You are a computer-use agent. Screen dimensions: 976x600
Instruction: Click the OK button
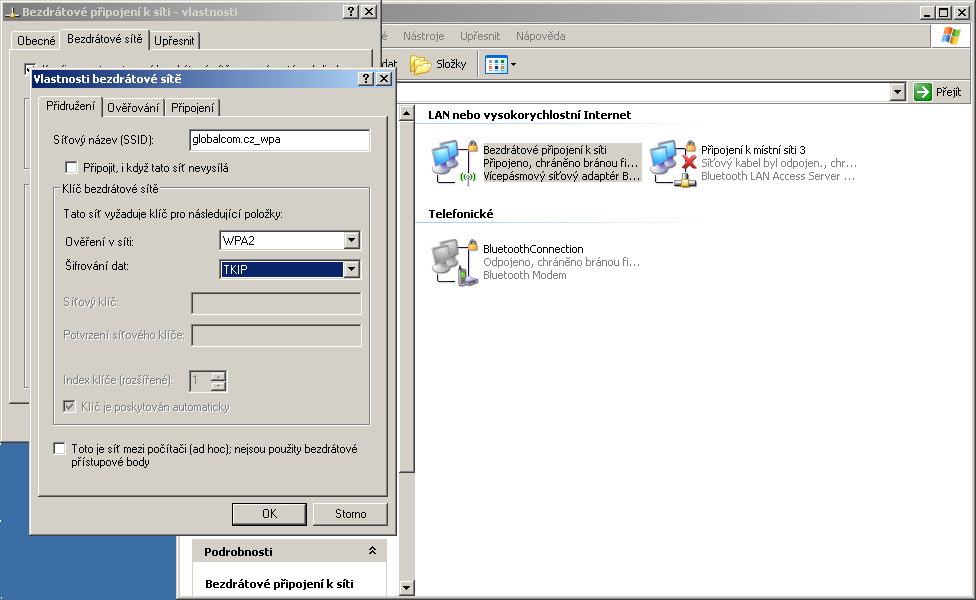[269, 514]
